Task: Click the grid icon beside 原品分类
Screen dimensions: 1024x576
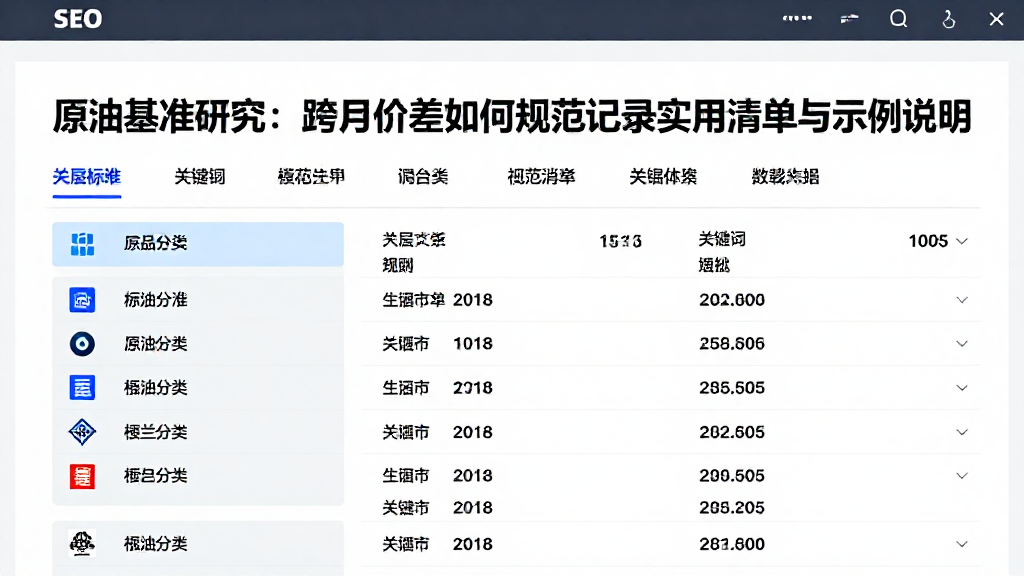Action: point(82,244)
